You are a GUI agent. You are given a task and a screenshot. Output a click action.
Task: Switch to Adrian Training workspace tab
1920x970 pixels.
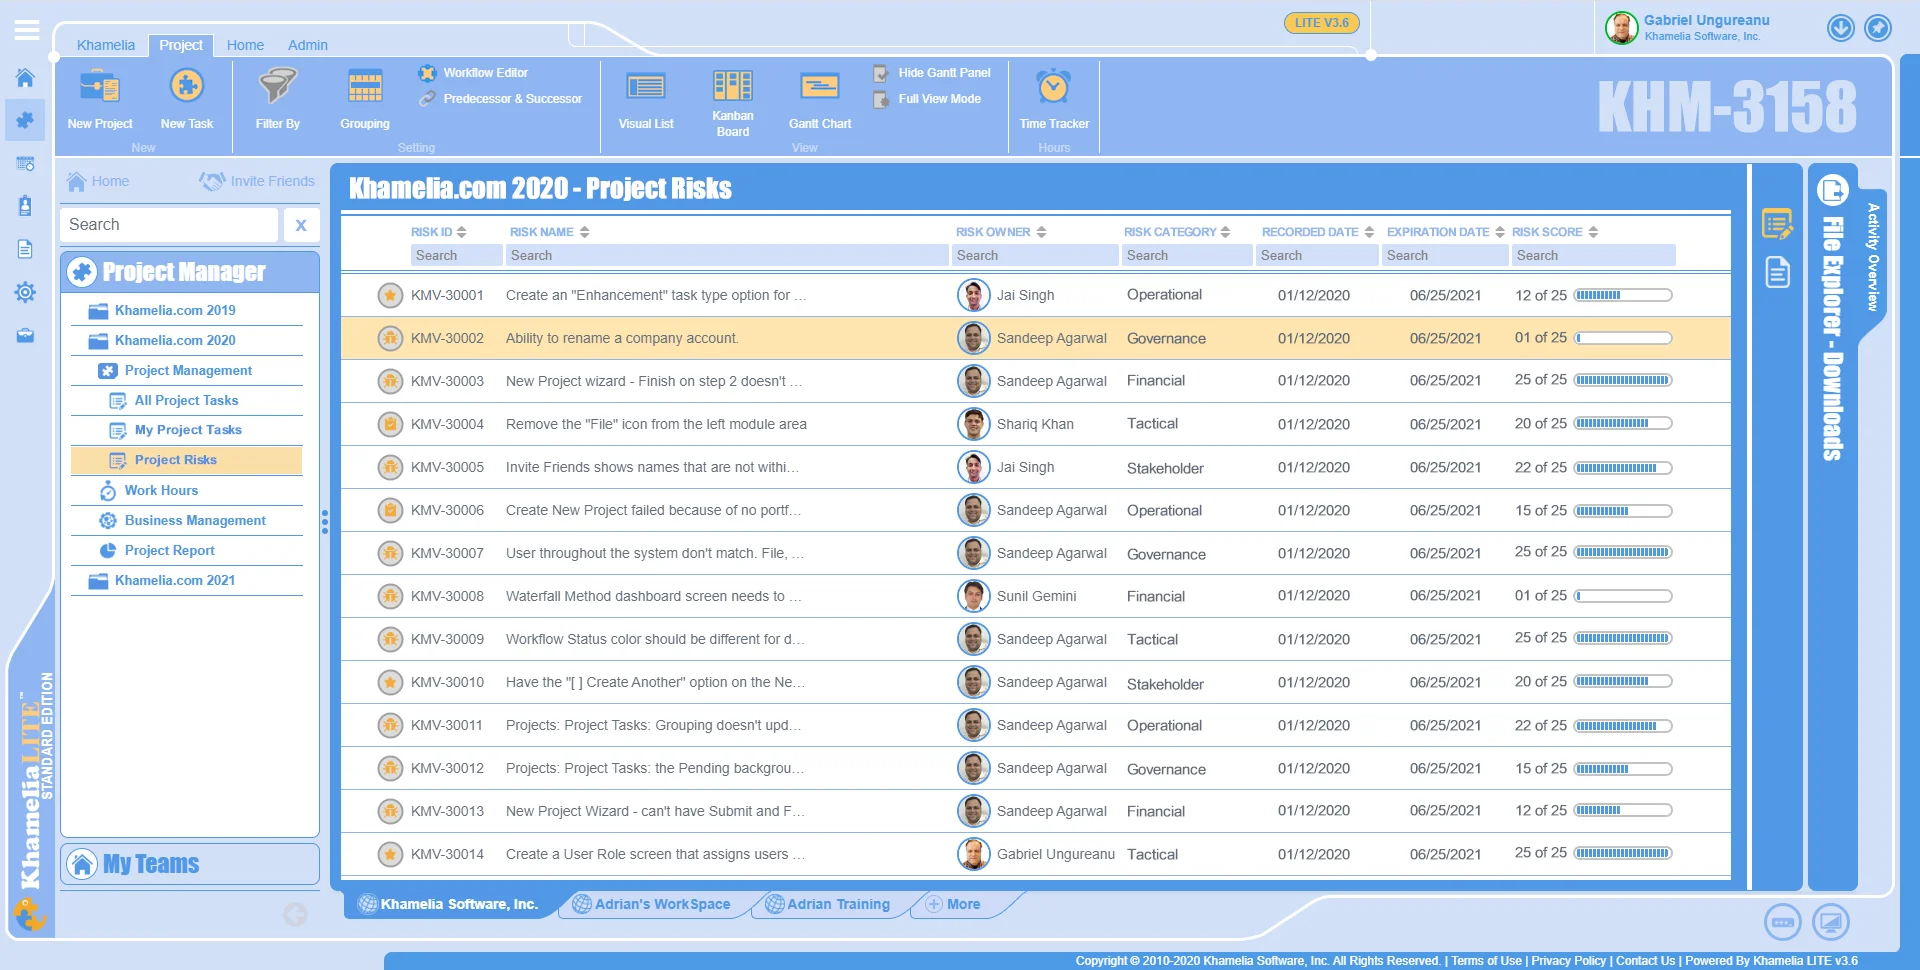[x=828, y=904]
